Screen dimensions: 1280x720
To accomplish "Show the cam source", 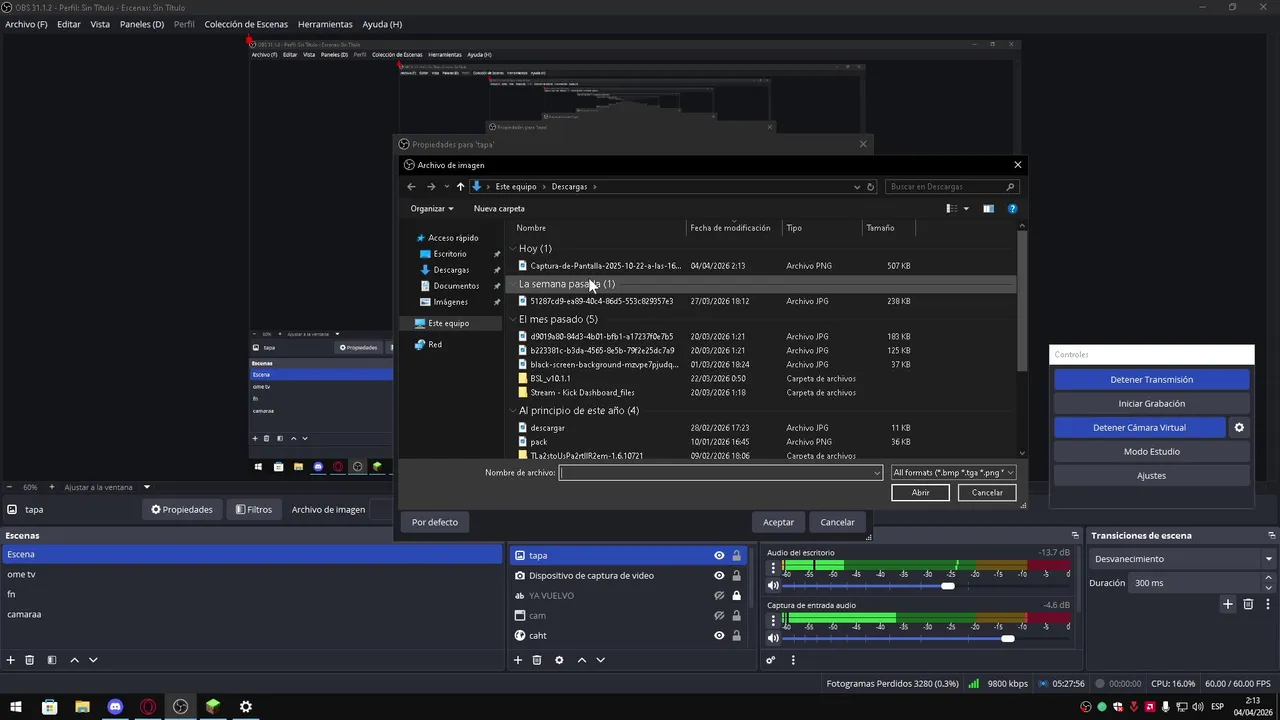I will point(719,616).
